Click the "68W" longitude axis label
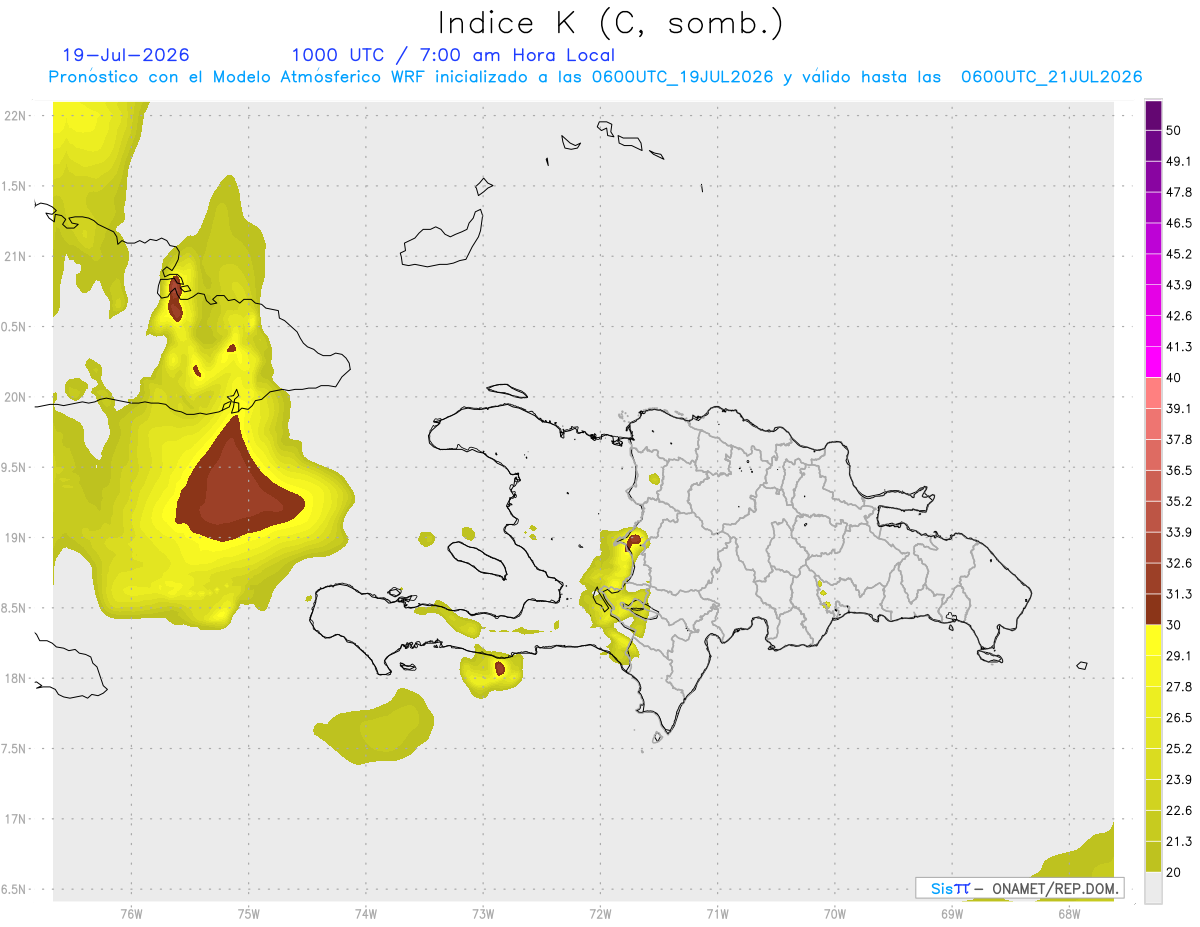This screenshot has width=1200, height=927. coord(1068,914)
